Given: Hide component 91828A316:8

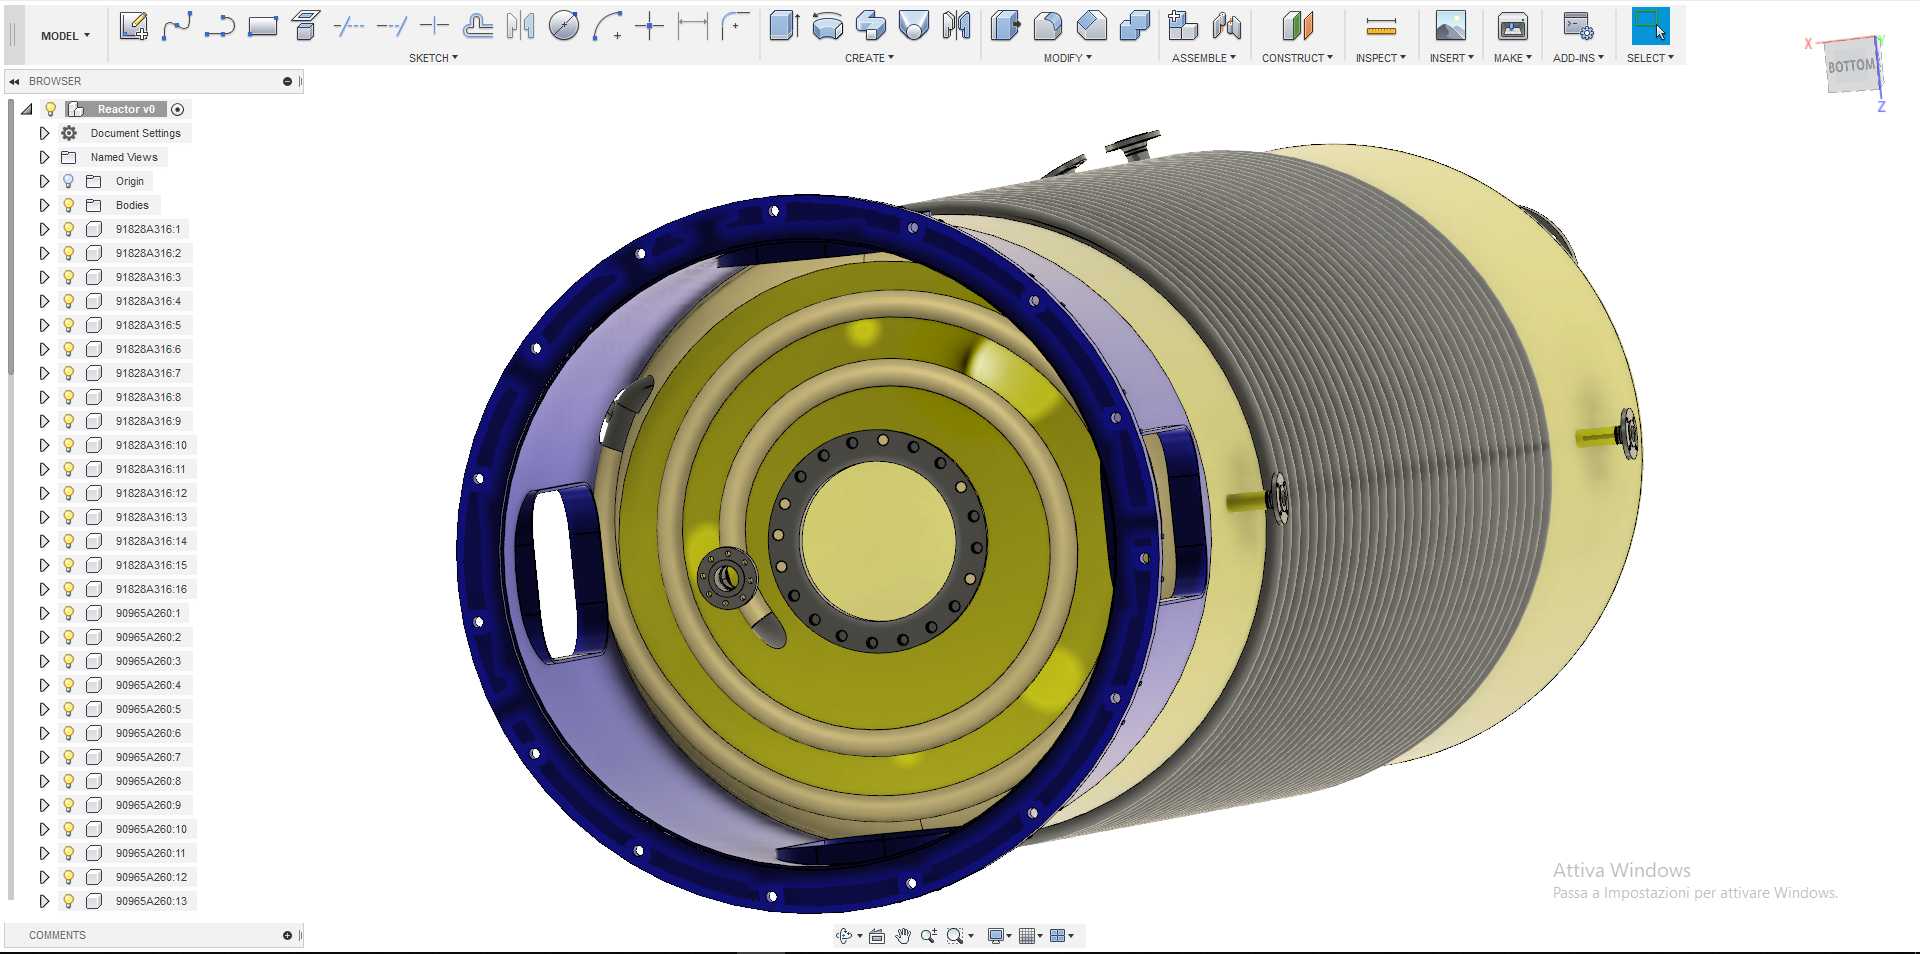Looking at the screenshot, I should point(68,397).
